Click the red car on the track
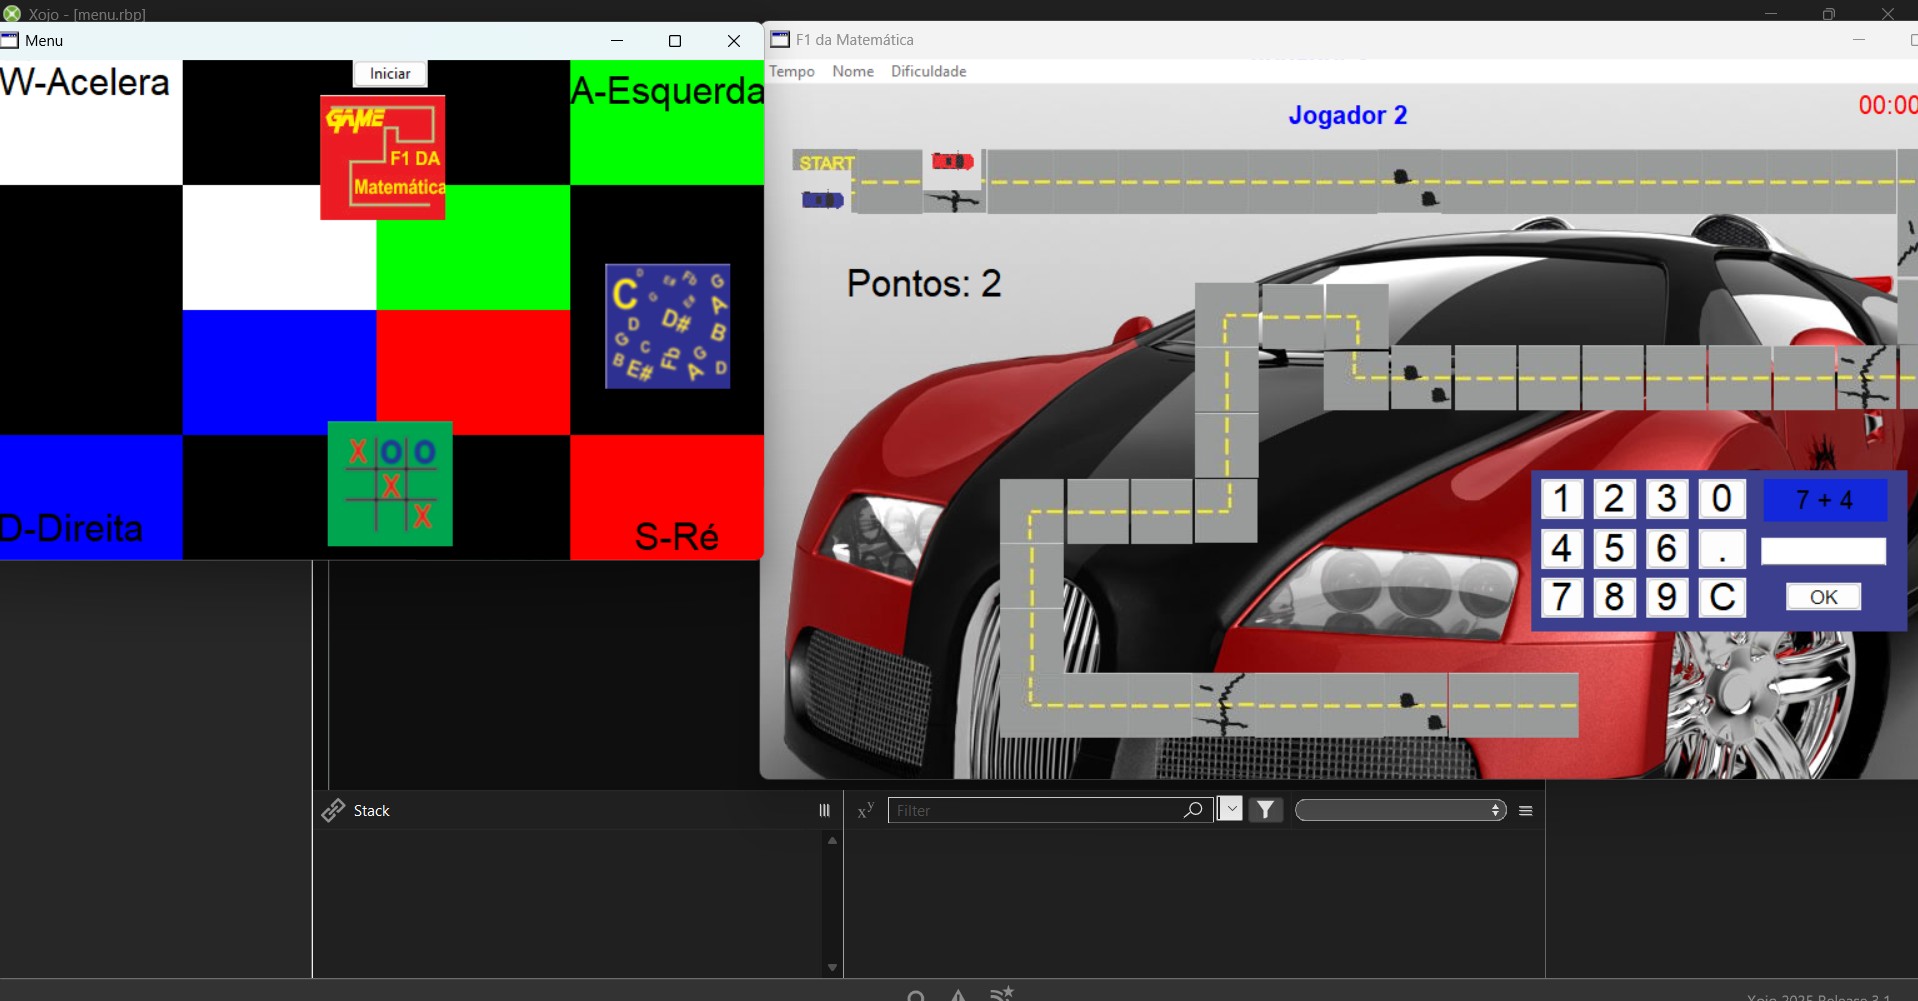Viewport: 1918px width, 1001px height. coord(952,161)
